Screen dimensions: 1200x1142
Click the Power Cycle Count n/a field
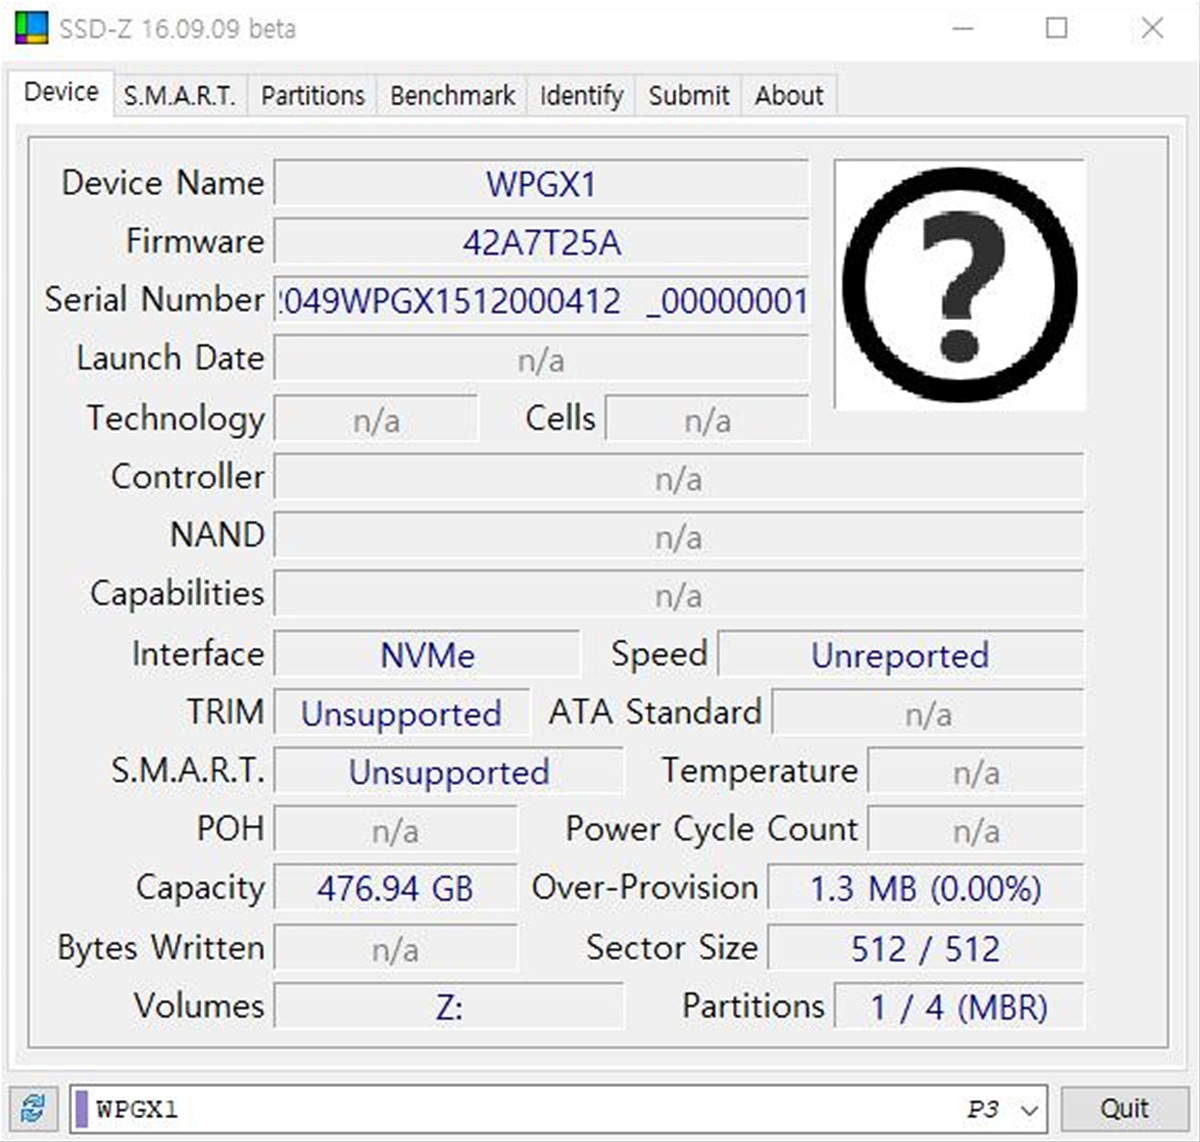976,830
